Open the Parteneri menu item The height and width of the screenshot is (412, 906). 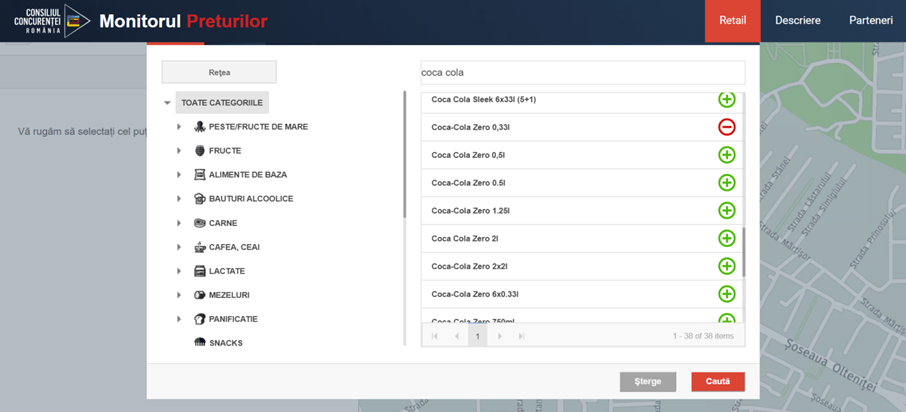(x=871, y=21)
